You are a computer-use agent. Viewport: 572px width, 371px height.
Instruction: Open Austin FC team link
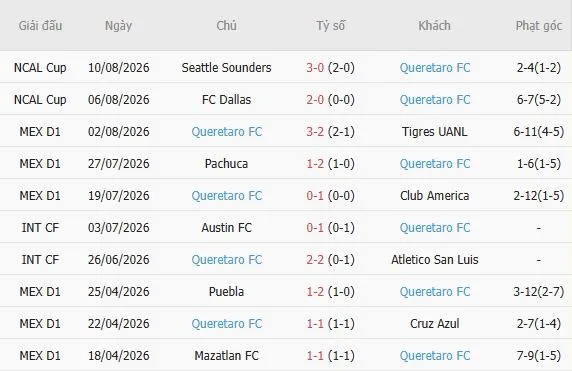226,228
